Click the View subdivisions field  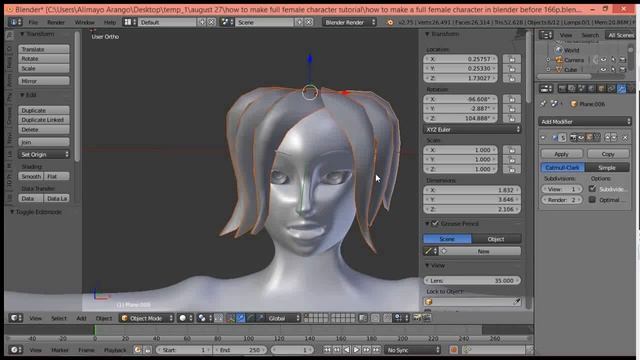(562, 189)
